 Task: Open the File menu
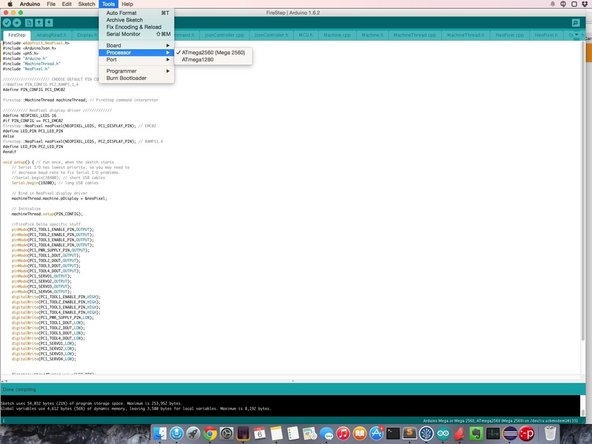click(51, 4)
